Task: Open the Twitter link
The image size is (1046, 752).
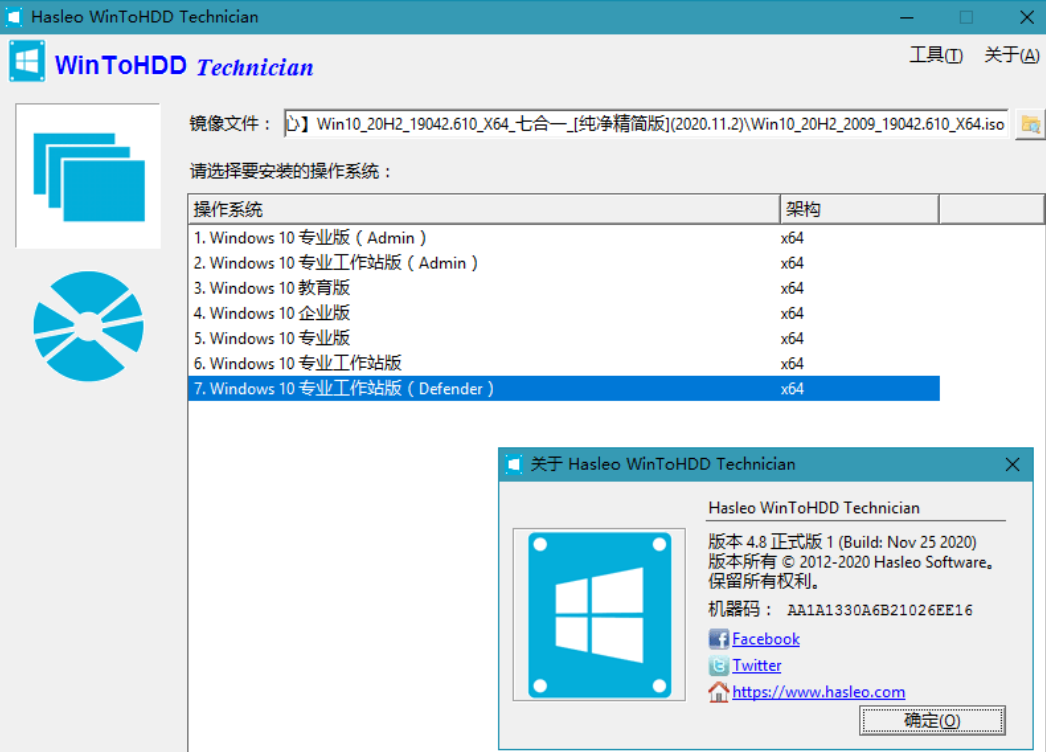Action: (x=756, y=665)
